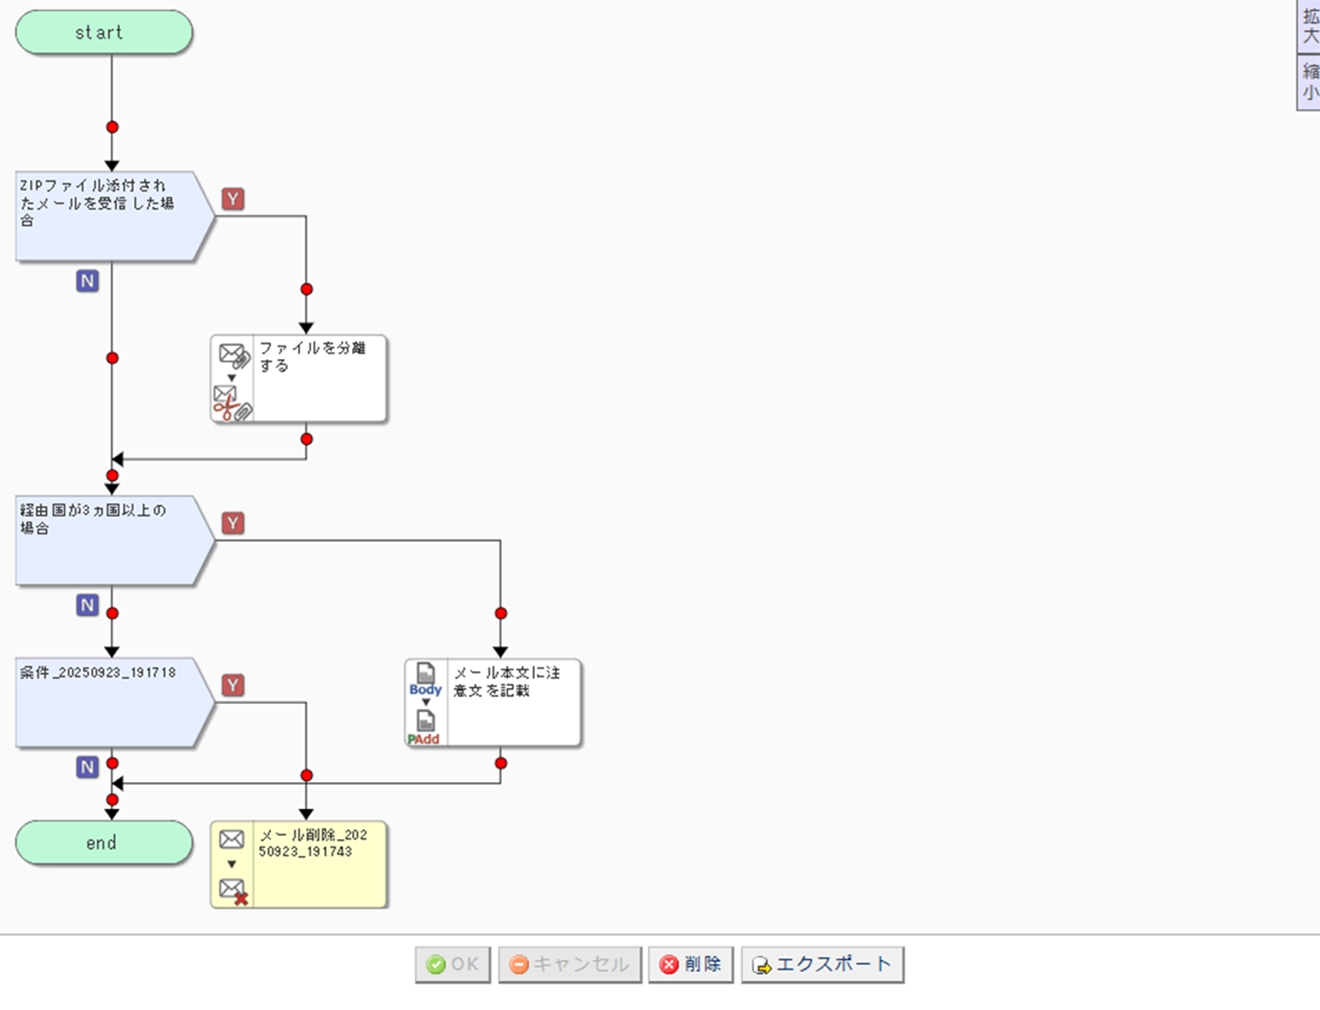Click the Y badge of 条件_20250923_191718

point(233,685)
